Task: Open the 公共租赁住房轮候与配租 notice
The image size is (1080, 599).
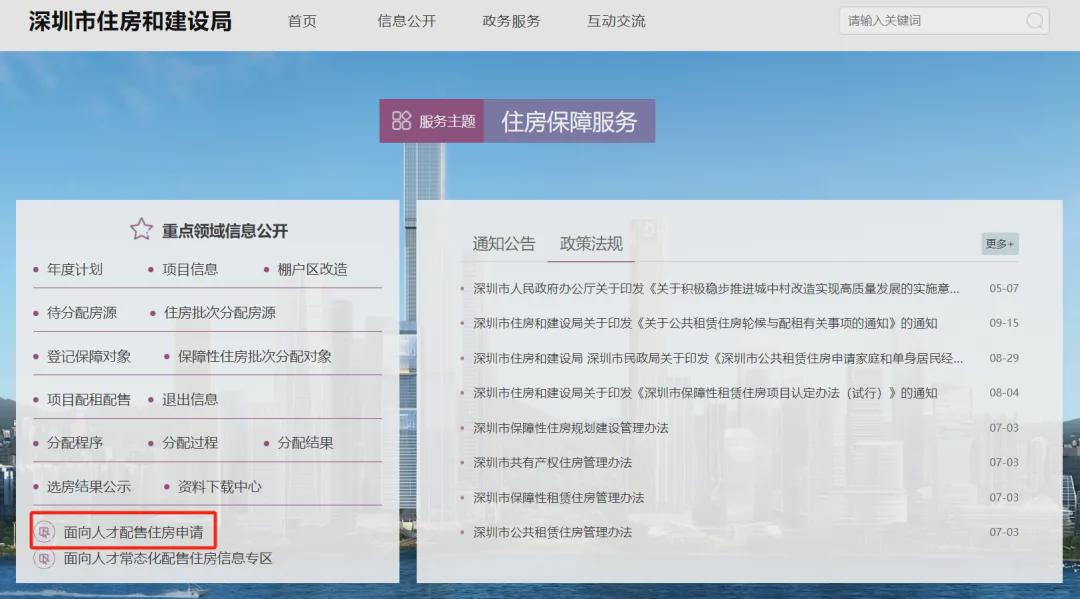Action: pyautogui.click(x=705, y=323)
